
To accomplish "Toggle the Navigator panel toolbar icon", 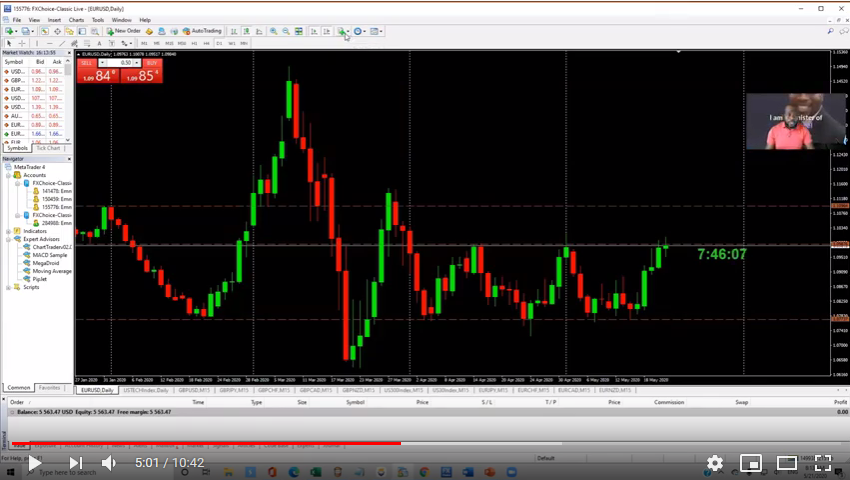I will coord(69,31).
